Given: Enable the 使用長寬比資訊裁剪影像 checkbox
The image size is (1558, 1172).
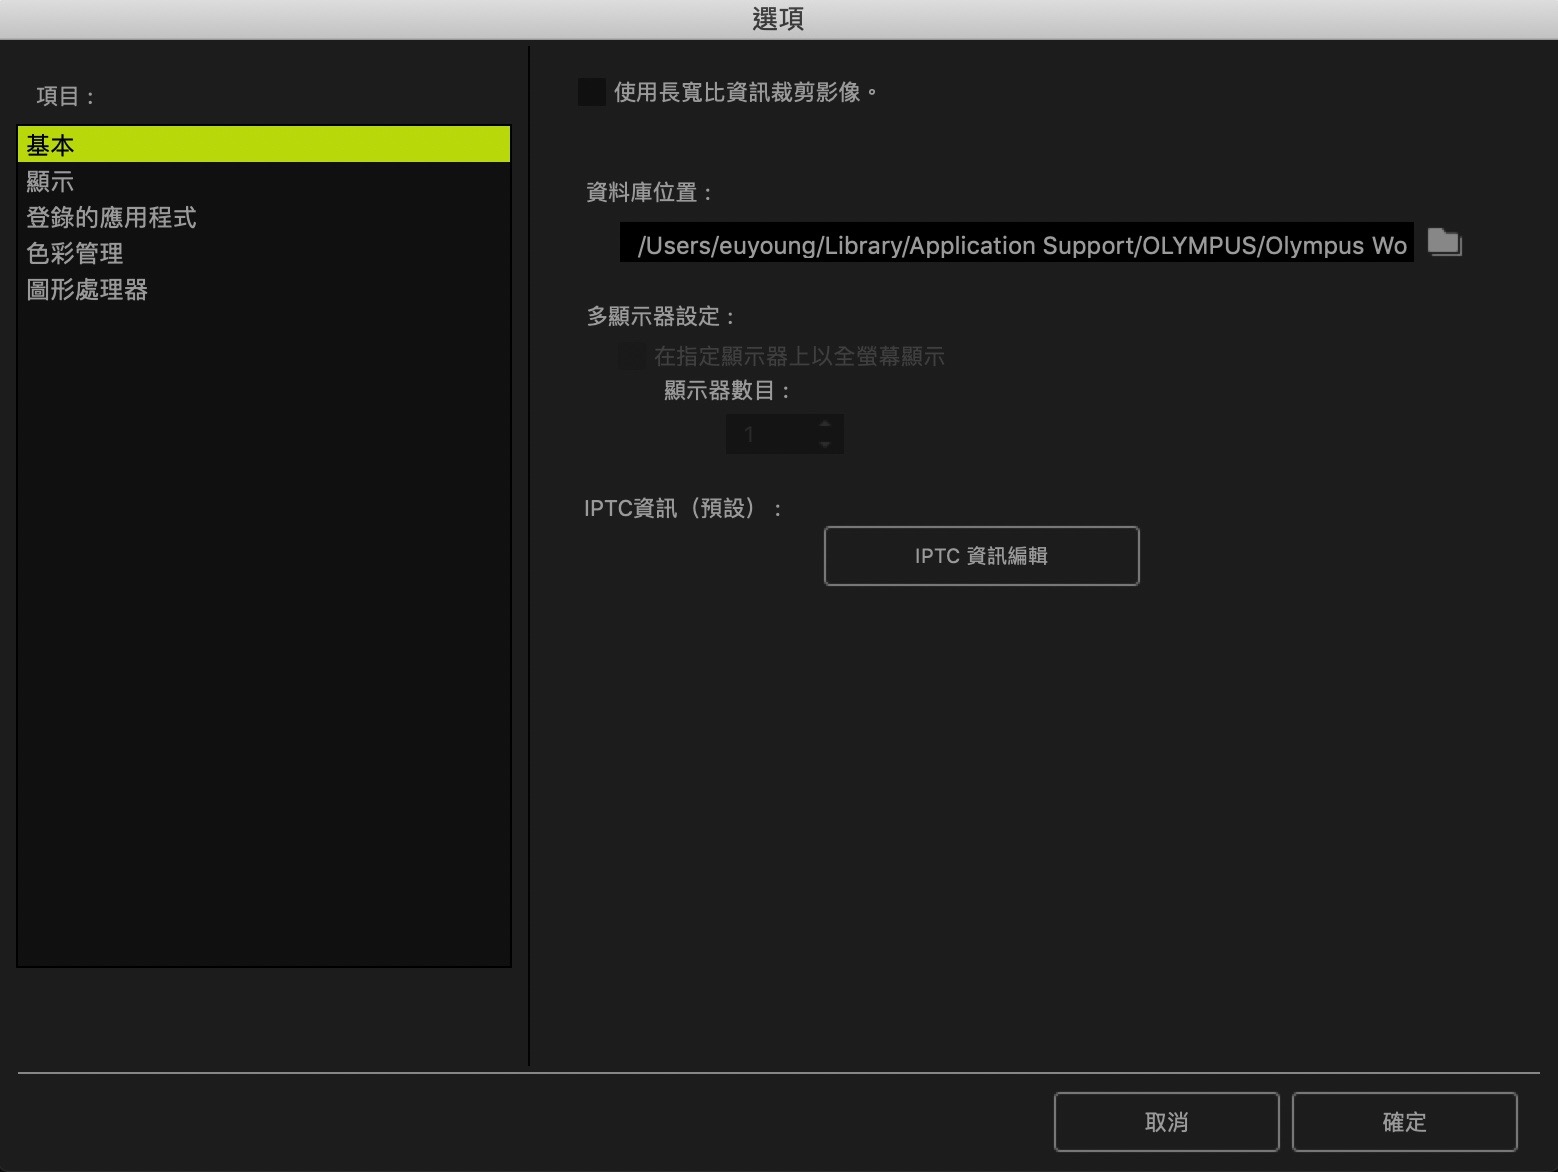Looking at the screenshot, I should (x=592, y=92).
